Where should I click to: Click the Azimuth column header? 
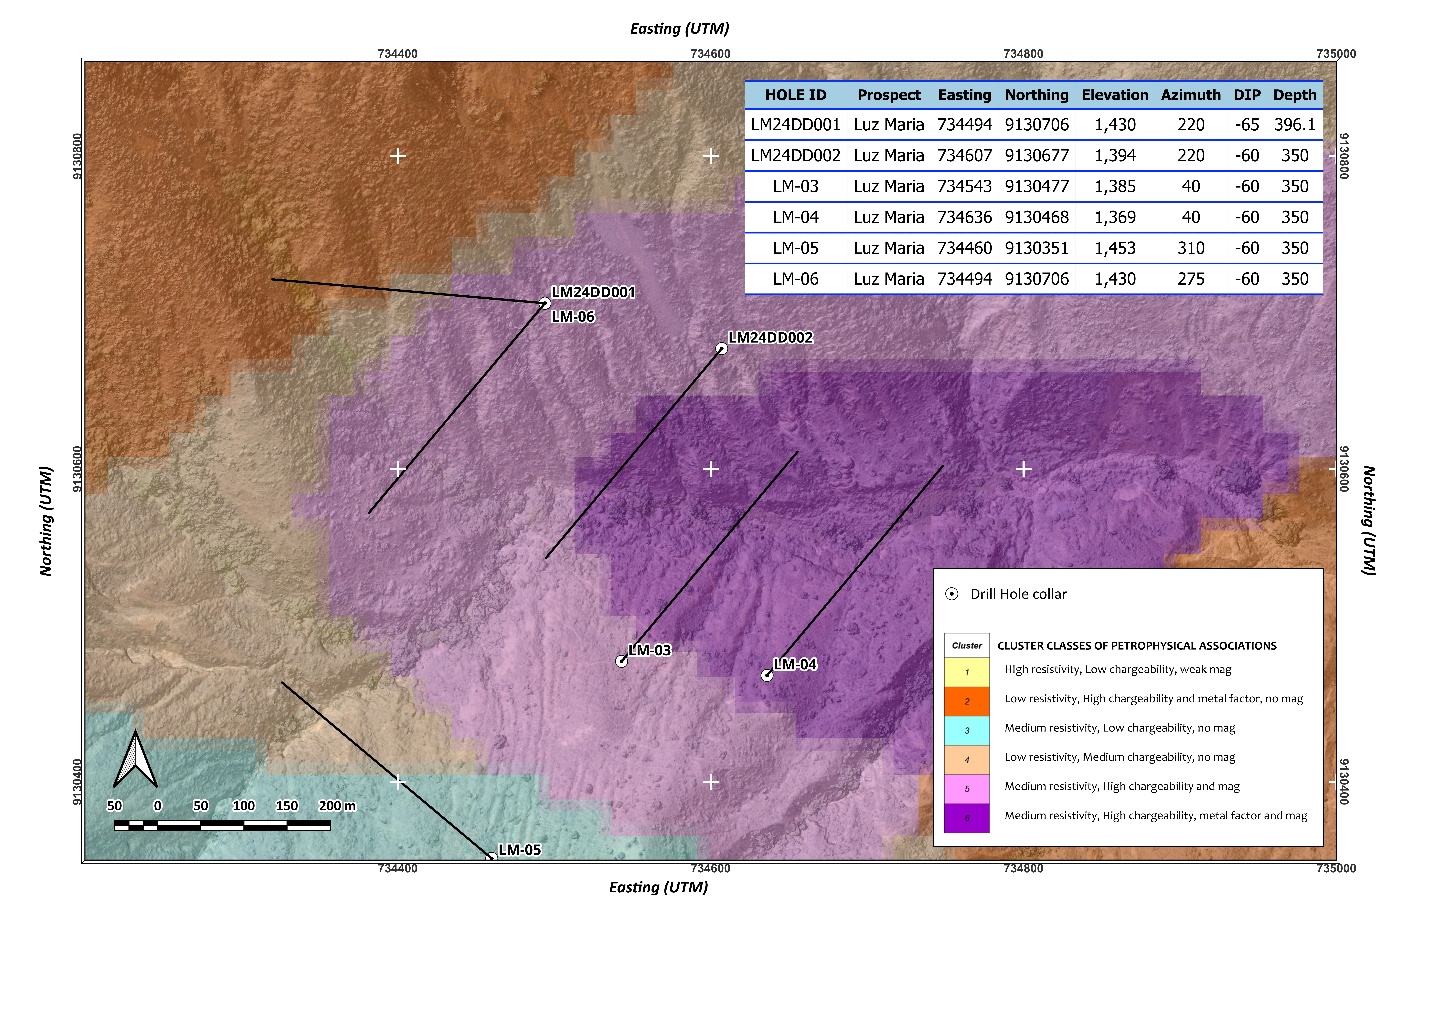click(x=1190, y=95)
